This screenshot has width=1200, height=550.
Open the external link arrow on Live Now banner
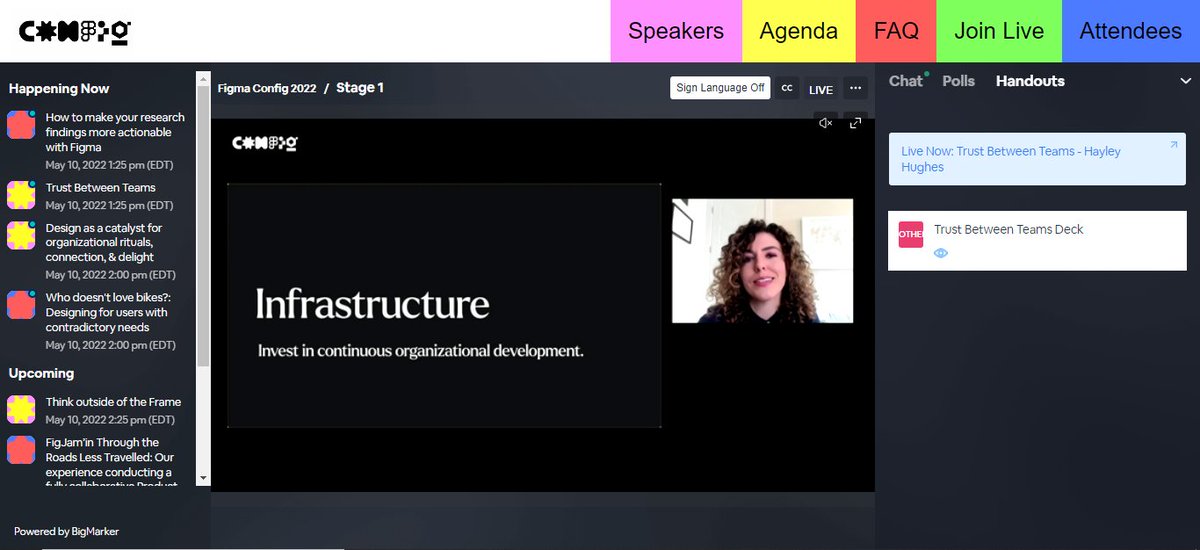1174,146
